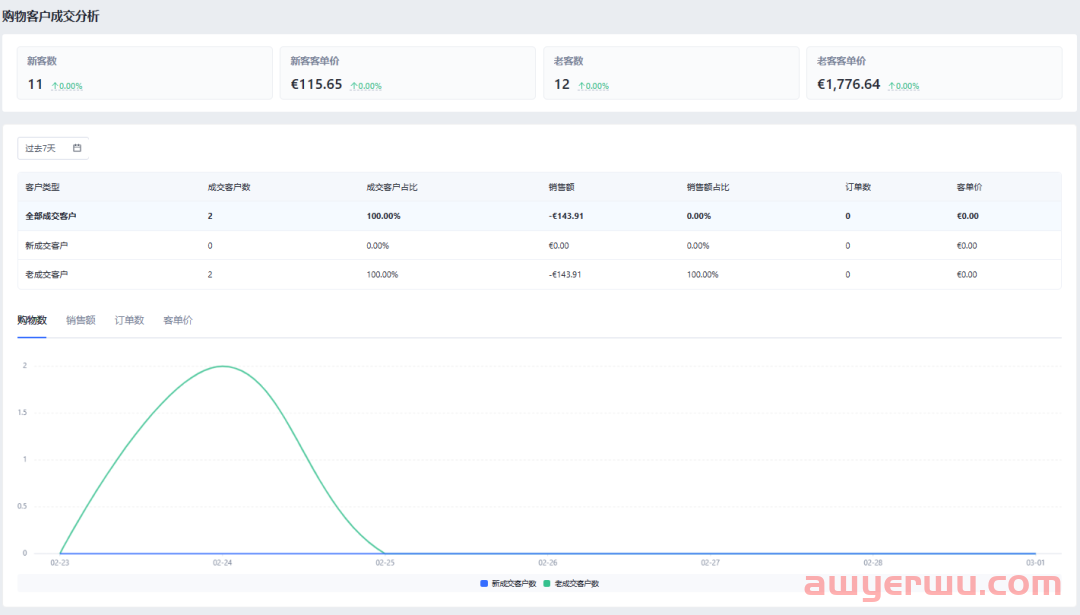The height and width of the screenshot is (615, 1080).
Task: Select the 老成交客户 table row
Action: tap(539, 274)
